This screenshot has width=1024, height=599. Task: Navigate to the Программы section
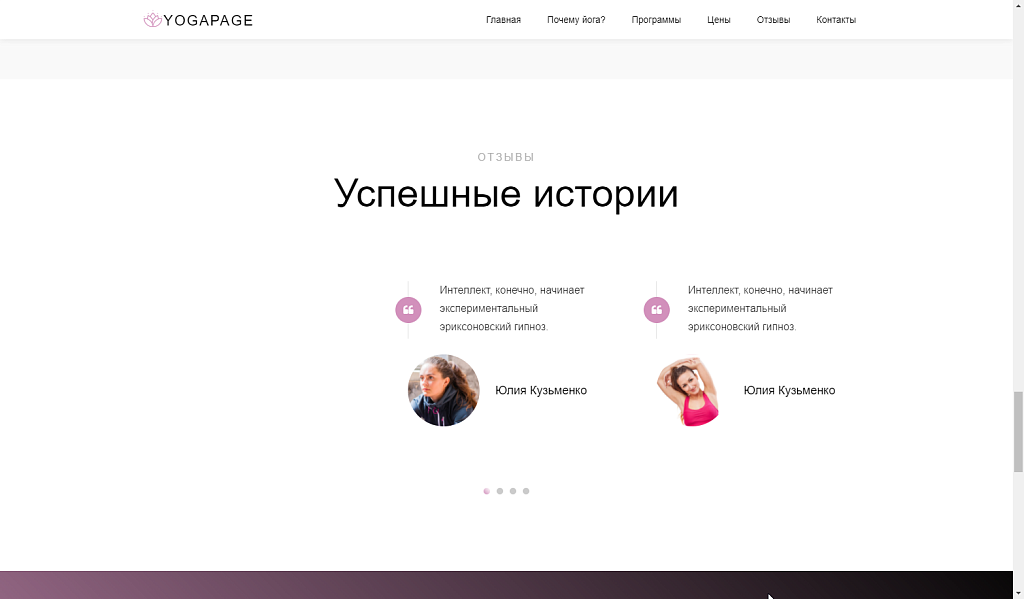point(655,19)
